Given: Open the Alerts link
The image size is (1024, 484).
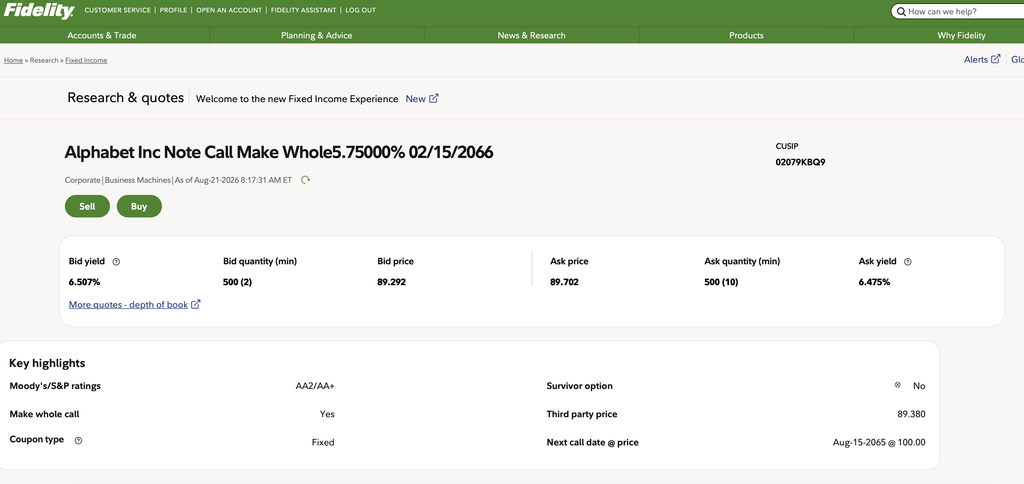Looking at the screenshot, I should pos(976,59).
